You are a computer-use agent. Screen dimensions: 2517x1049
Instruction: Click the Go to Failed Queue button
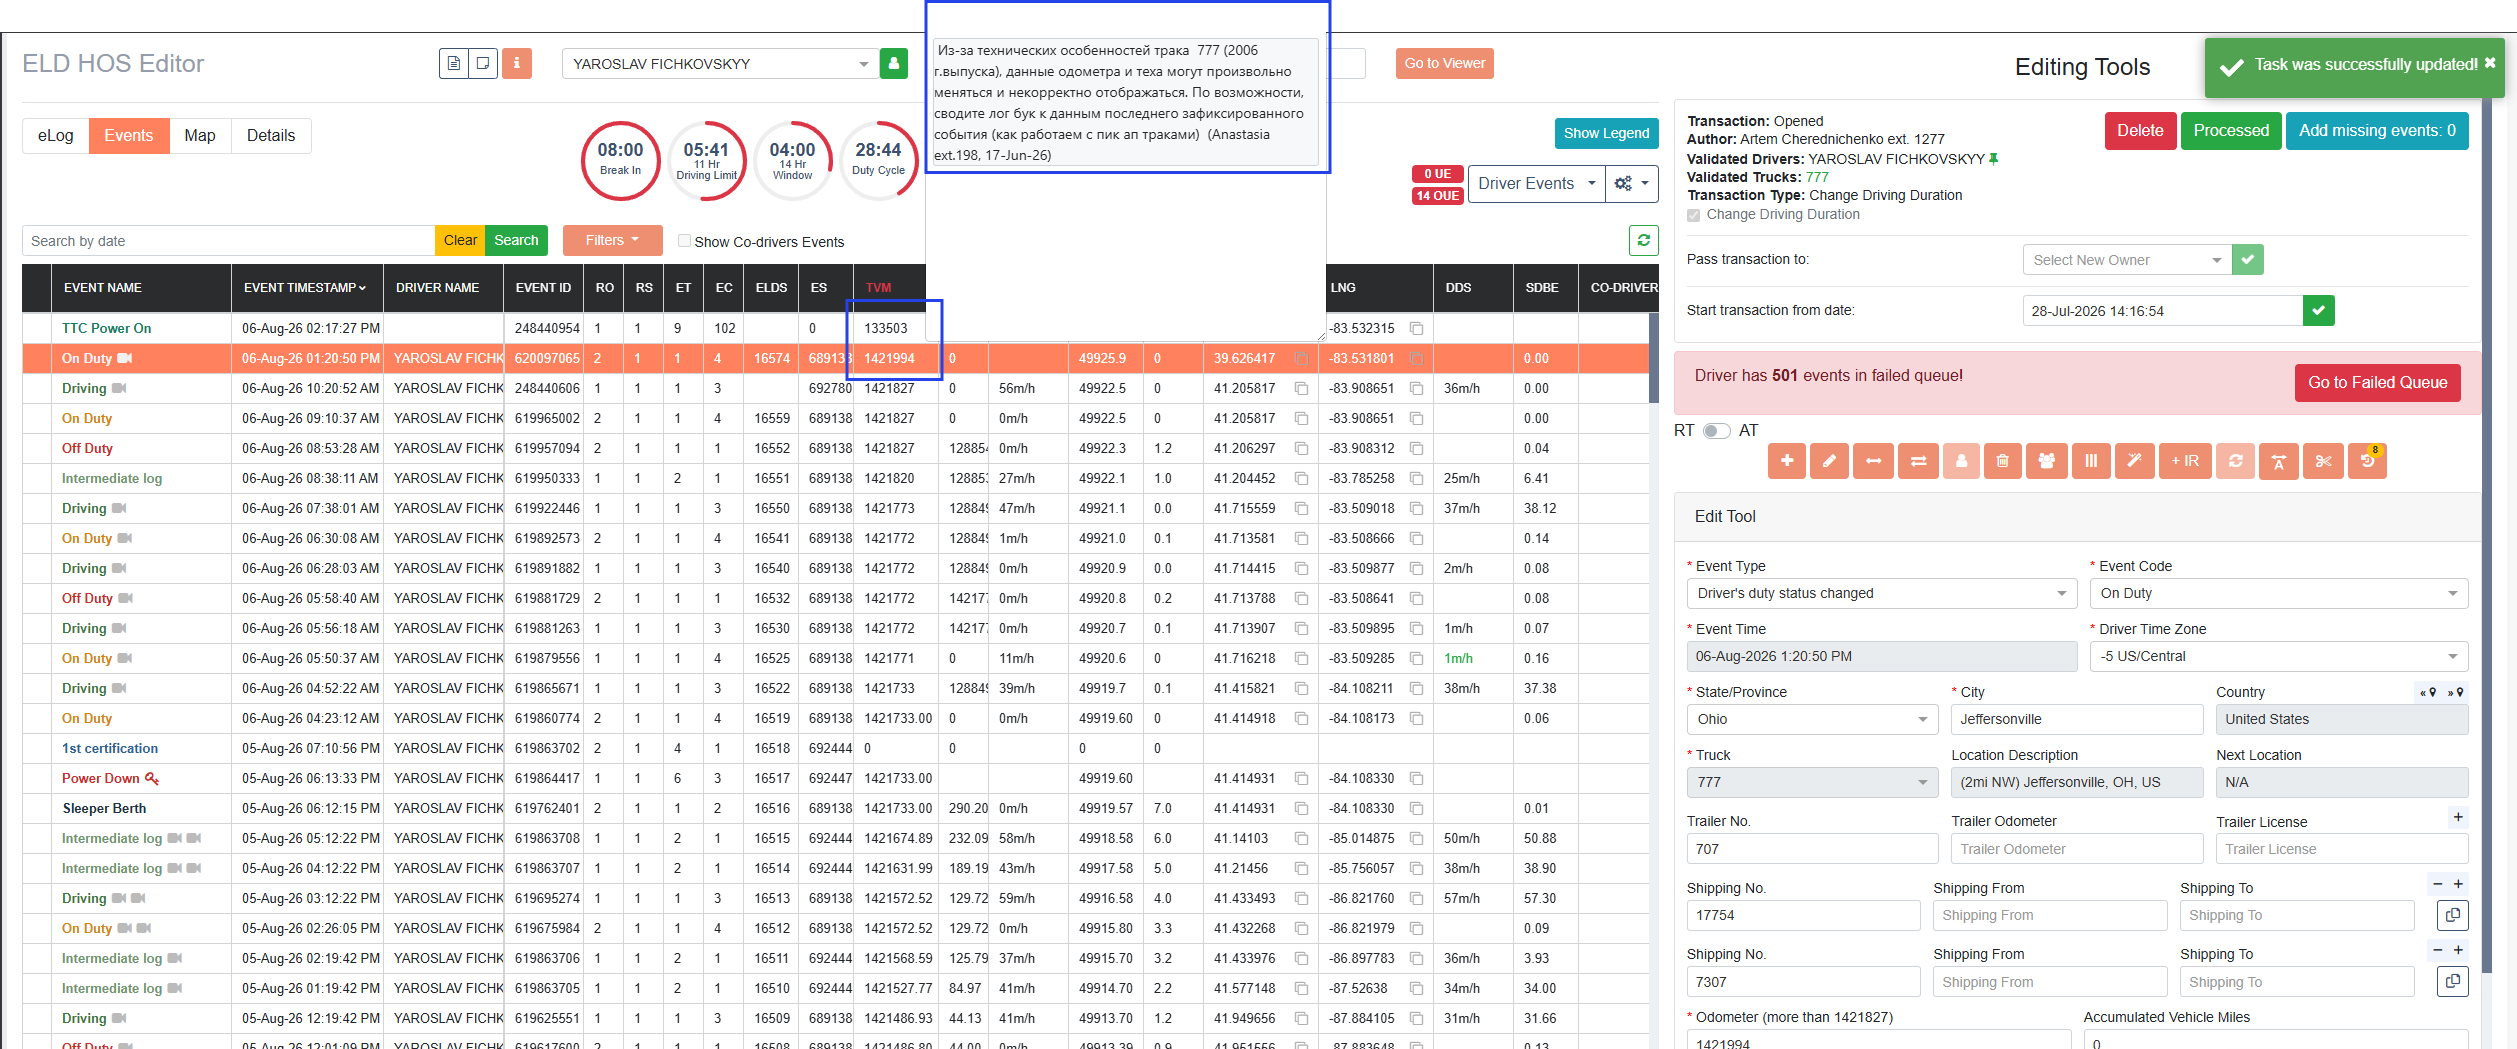(x=2378, y=382)
